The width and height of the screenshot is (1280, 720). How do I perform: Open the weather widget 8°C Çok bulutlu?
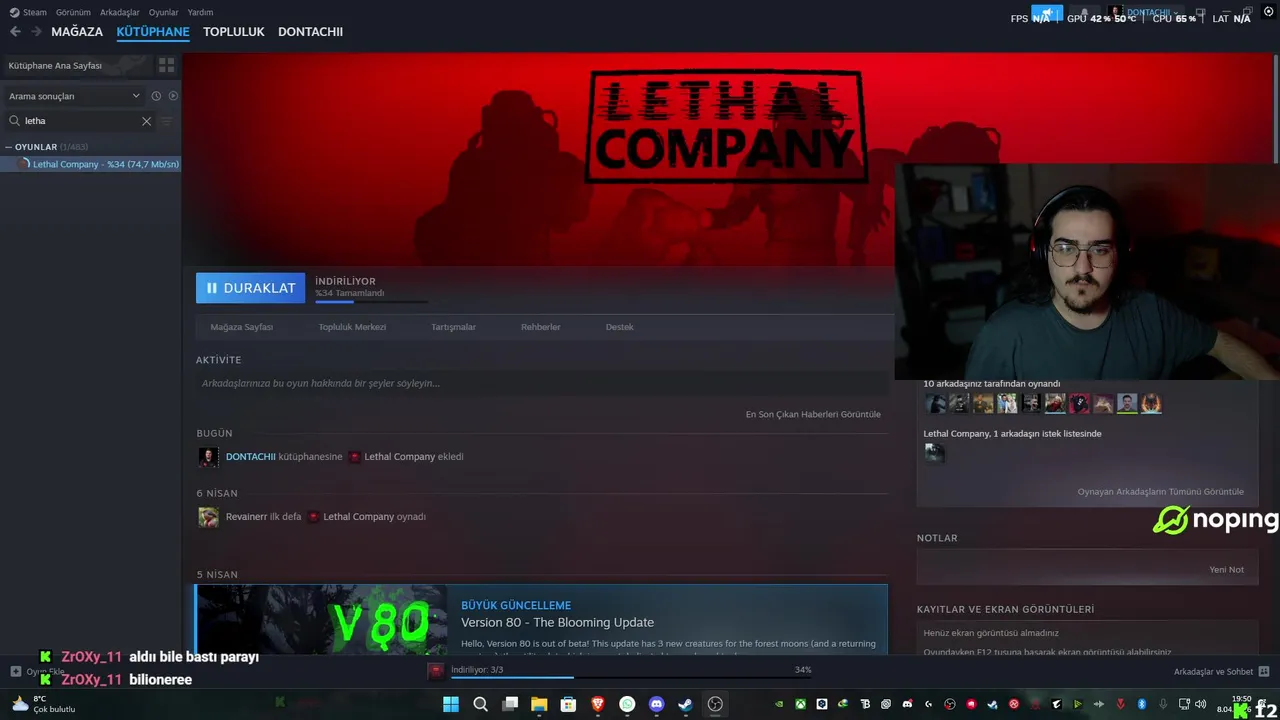coord(42,704)
